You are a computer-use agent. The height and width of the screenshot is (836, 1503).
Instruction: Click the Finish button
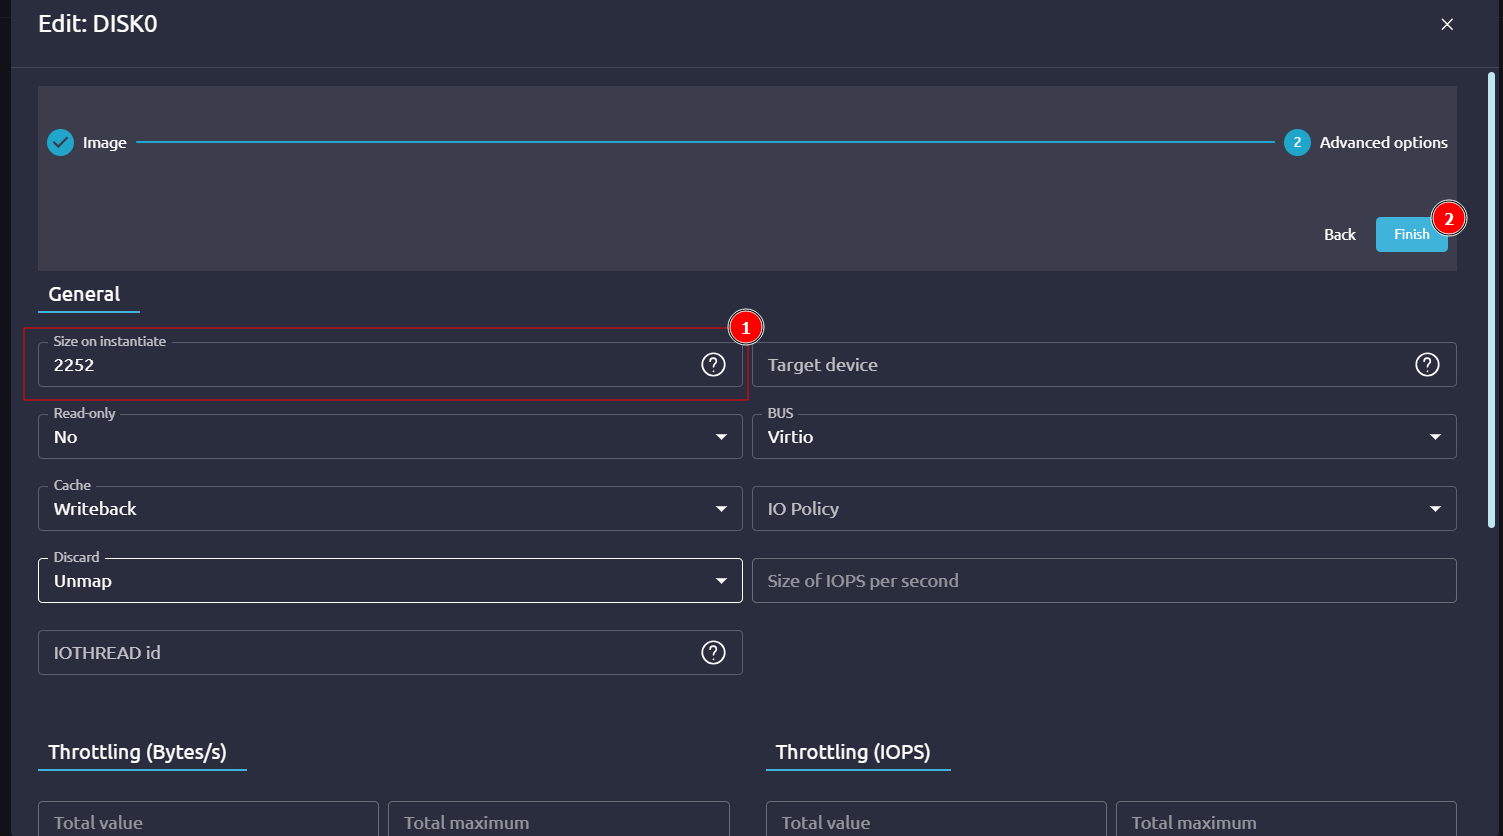(x=1411, y=234)
